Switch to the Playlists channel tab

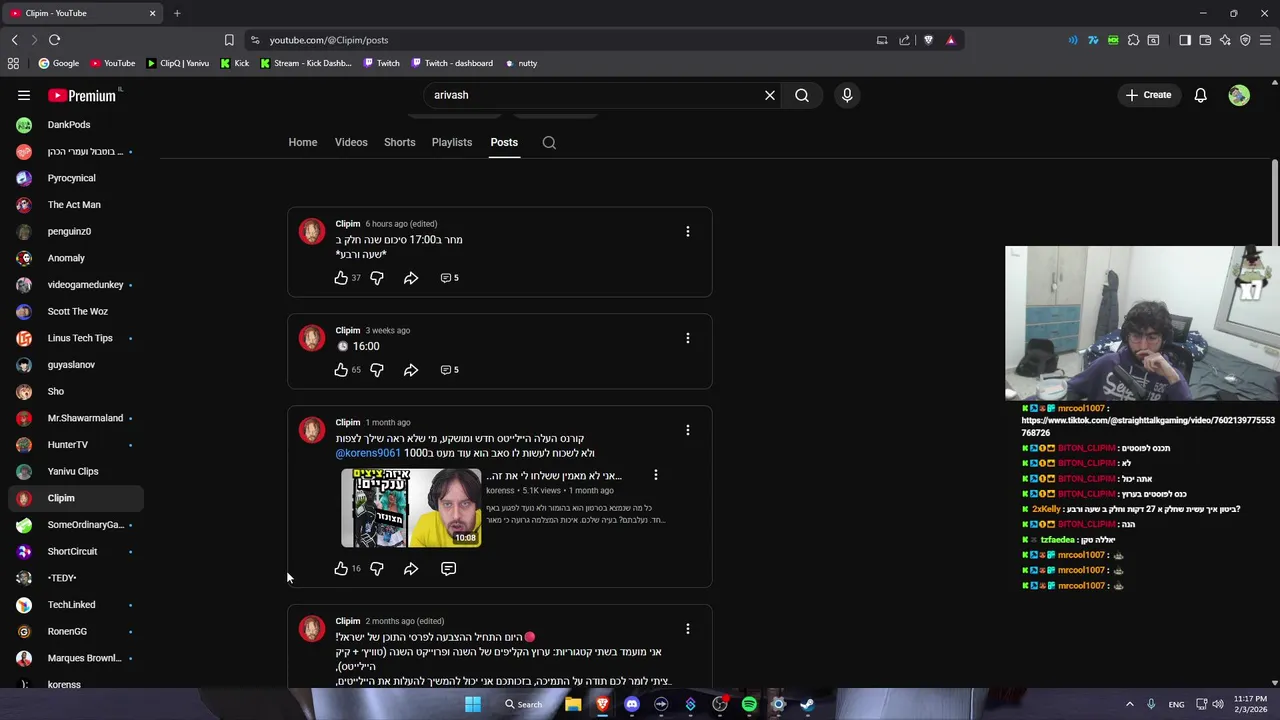452,142
